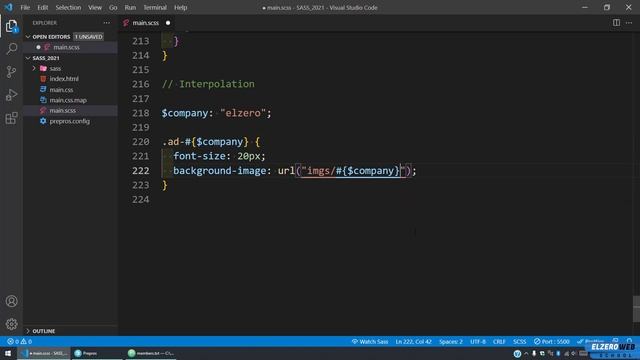Click the Windows Start button
Image resolution: width=640 pixels, height=360 pixels.
8,353
